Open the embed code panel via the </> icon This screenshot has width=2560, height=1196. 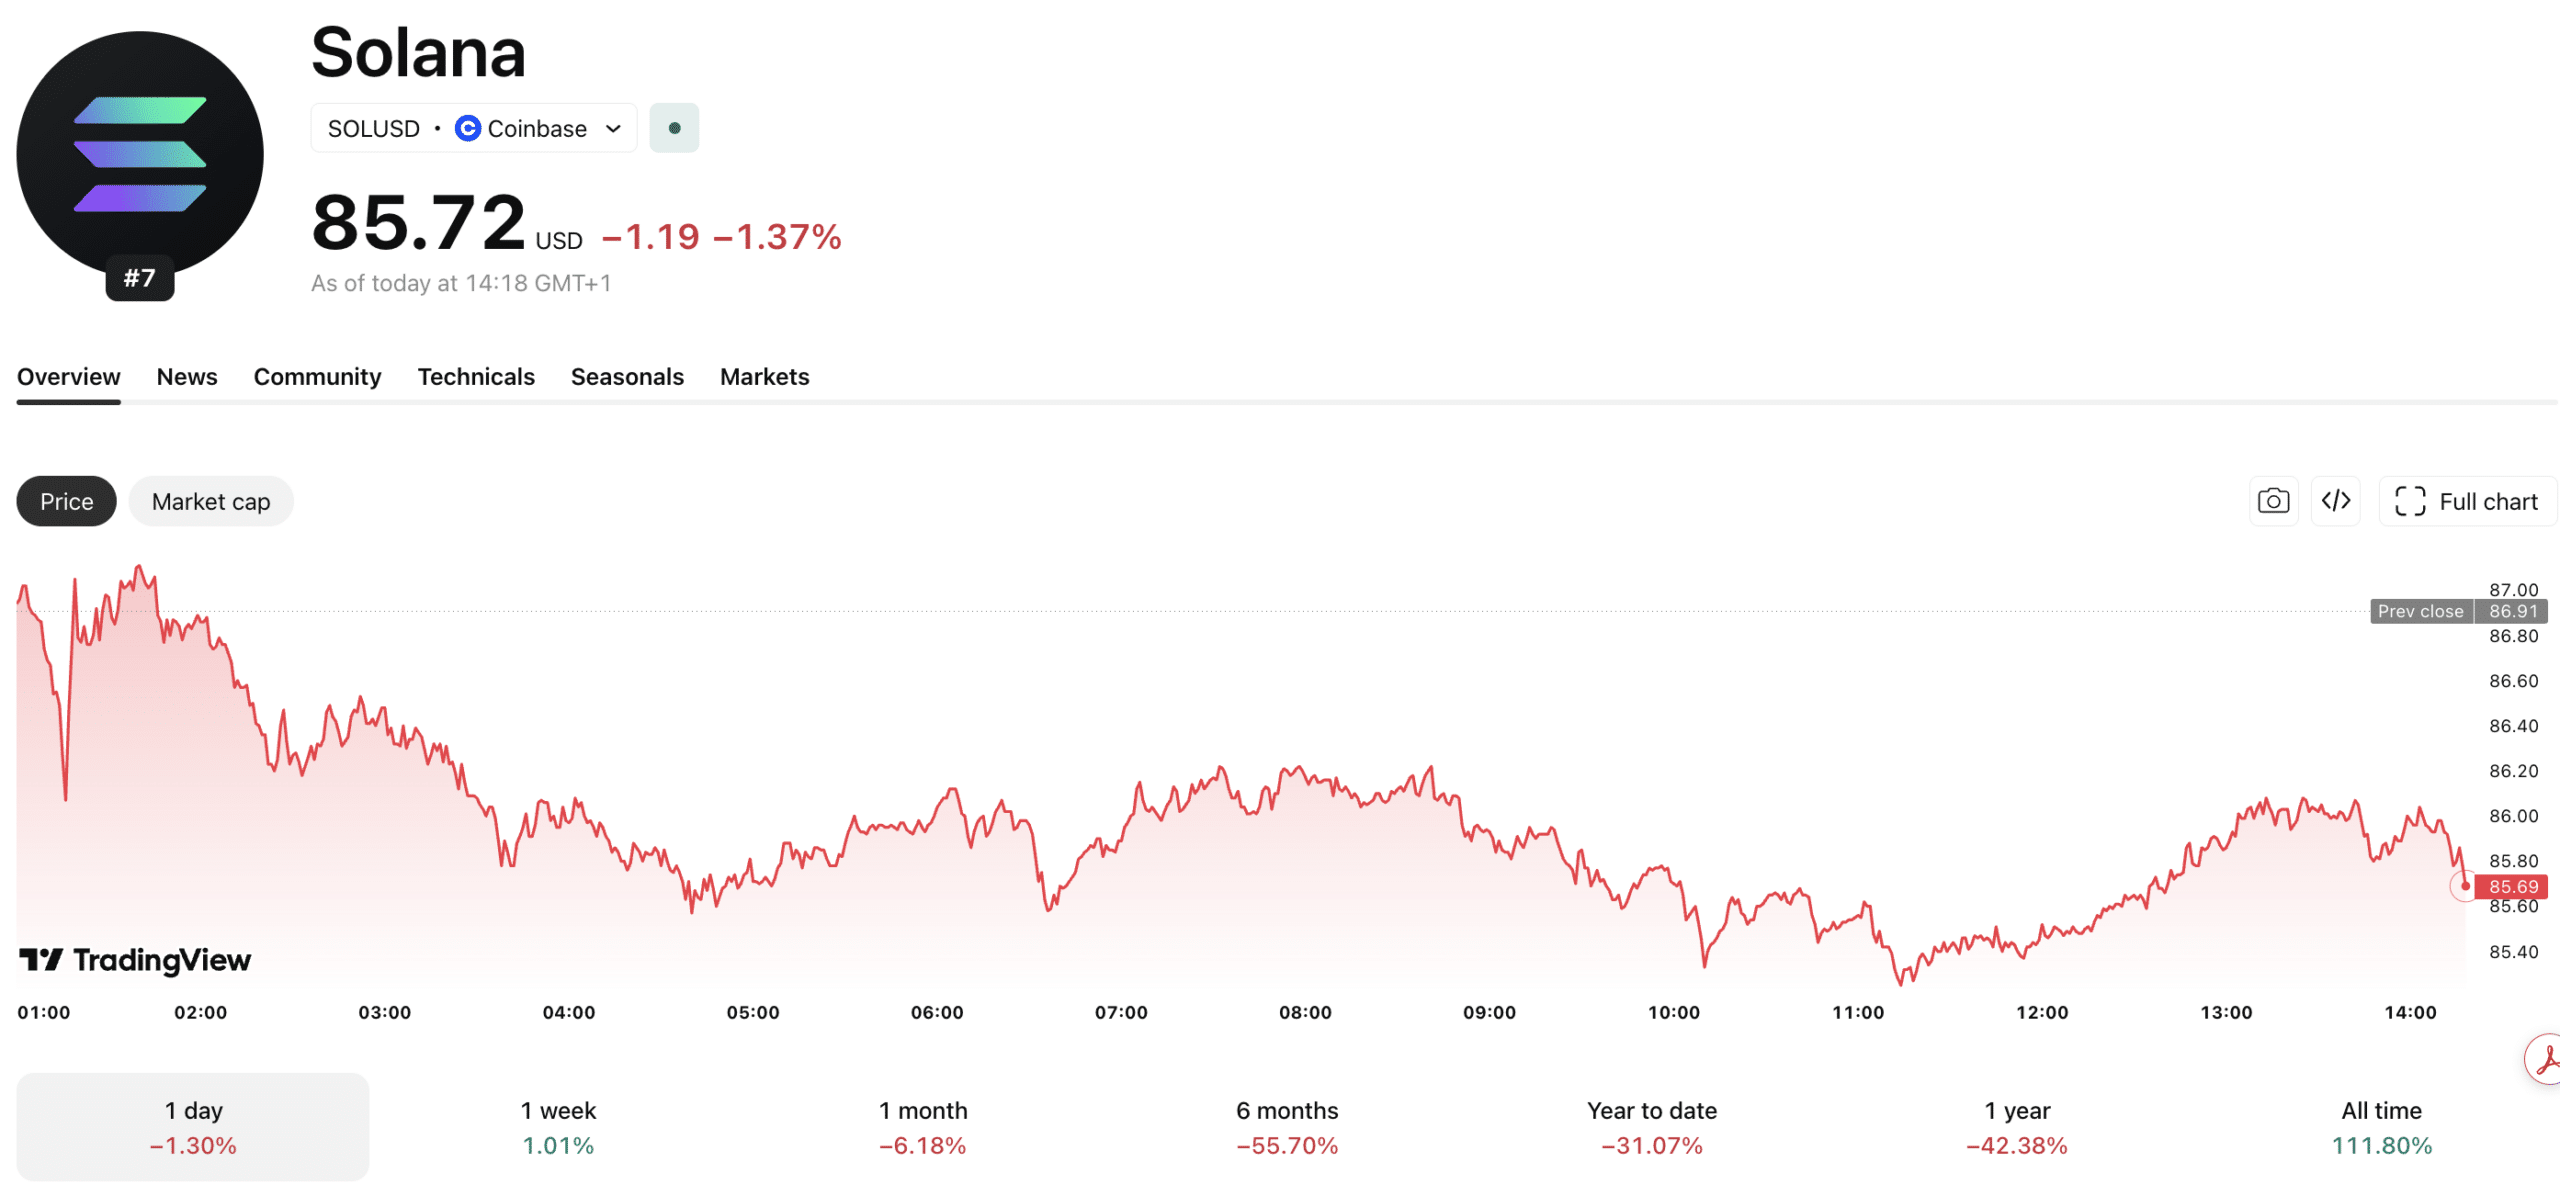pyautogui.click(x=2336, y=501)
